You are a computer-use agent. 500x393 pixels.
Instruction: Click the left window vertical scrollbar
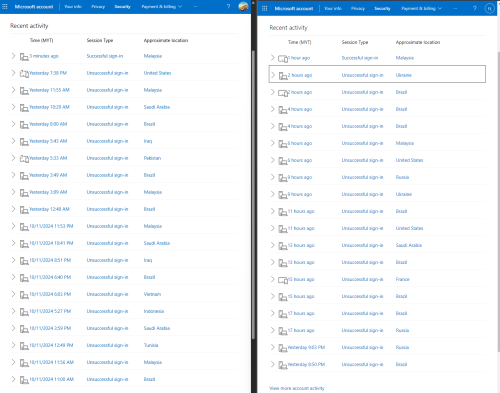pyautogui.click(x=253, y=195)
